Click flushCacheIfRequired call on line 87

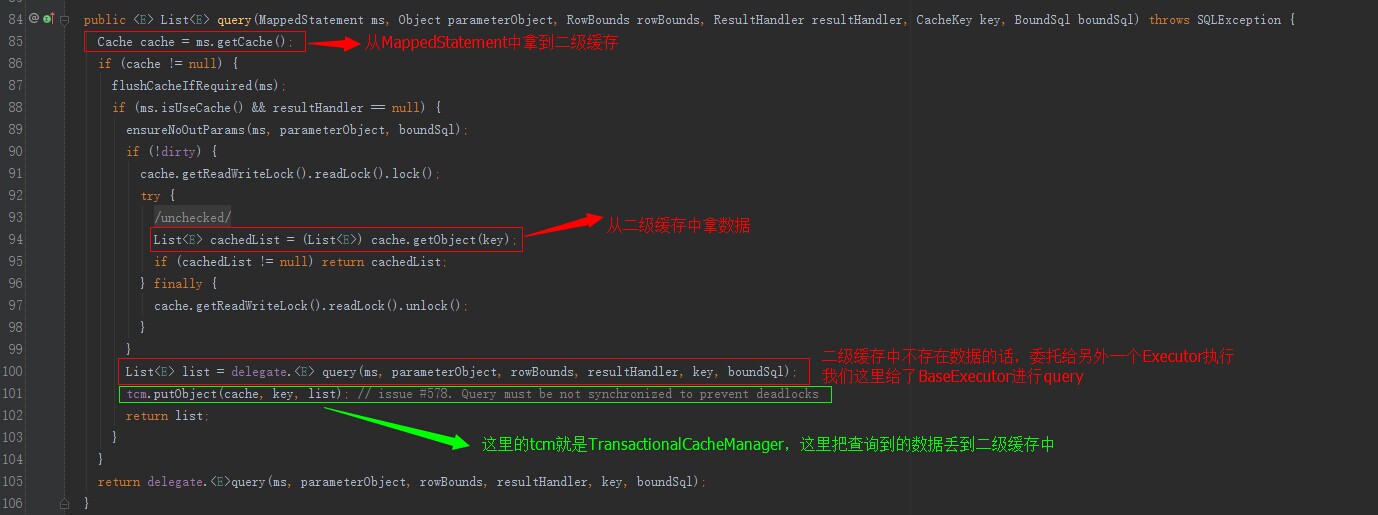182,86
